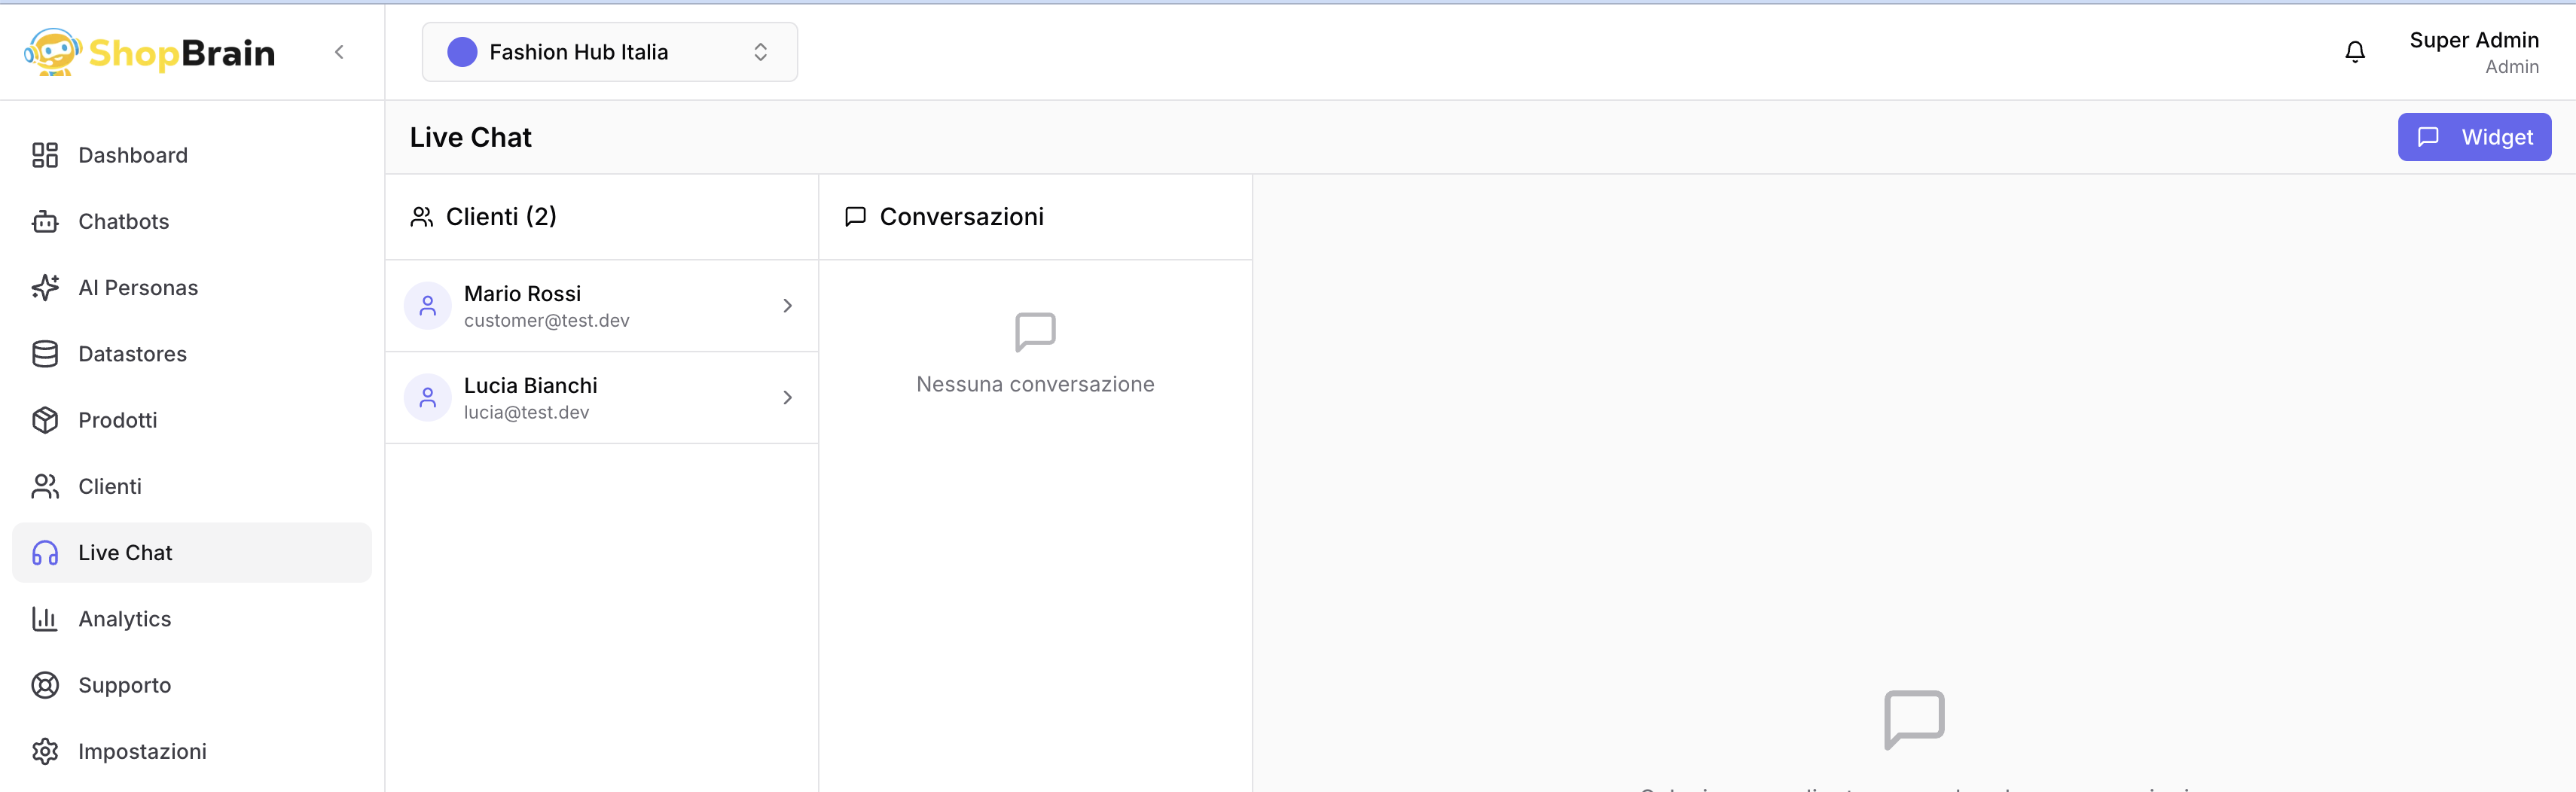Click the Clienti people icon in sidebar
The height and width of the screenshot is (792, 2576).
(x=45, y=486)
